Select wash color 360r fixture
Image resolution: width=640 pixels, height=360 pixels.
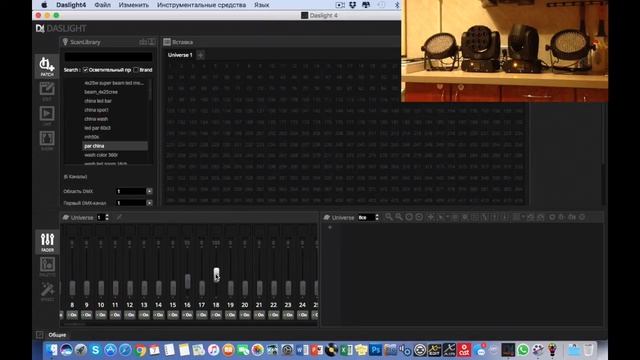(x=101, y=155)
